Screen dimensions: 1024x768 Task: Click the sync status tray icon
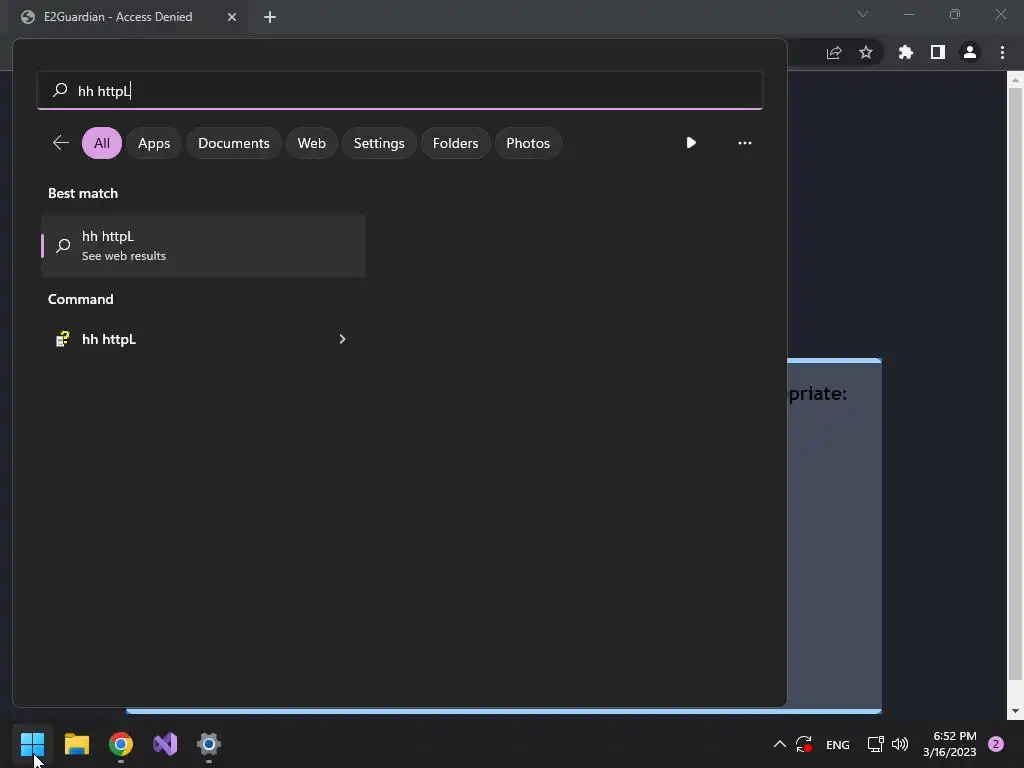804,744
